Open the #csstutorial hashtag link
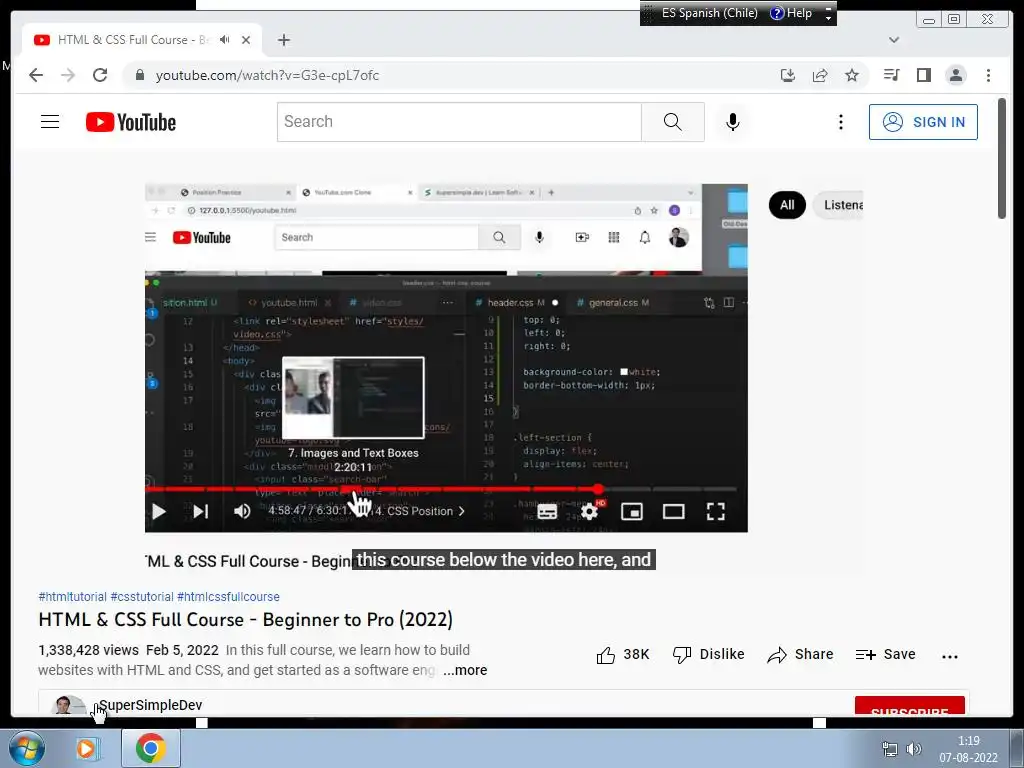This screenshot has width=1024, height=768. [142, 596]
